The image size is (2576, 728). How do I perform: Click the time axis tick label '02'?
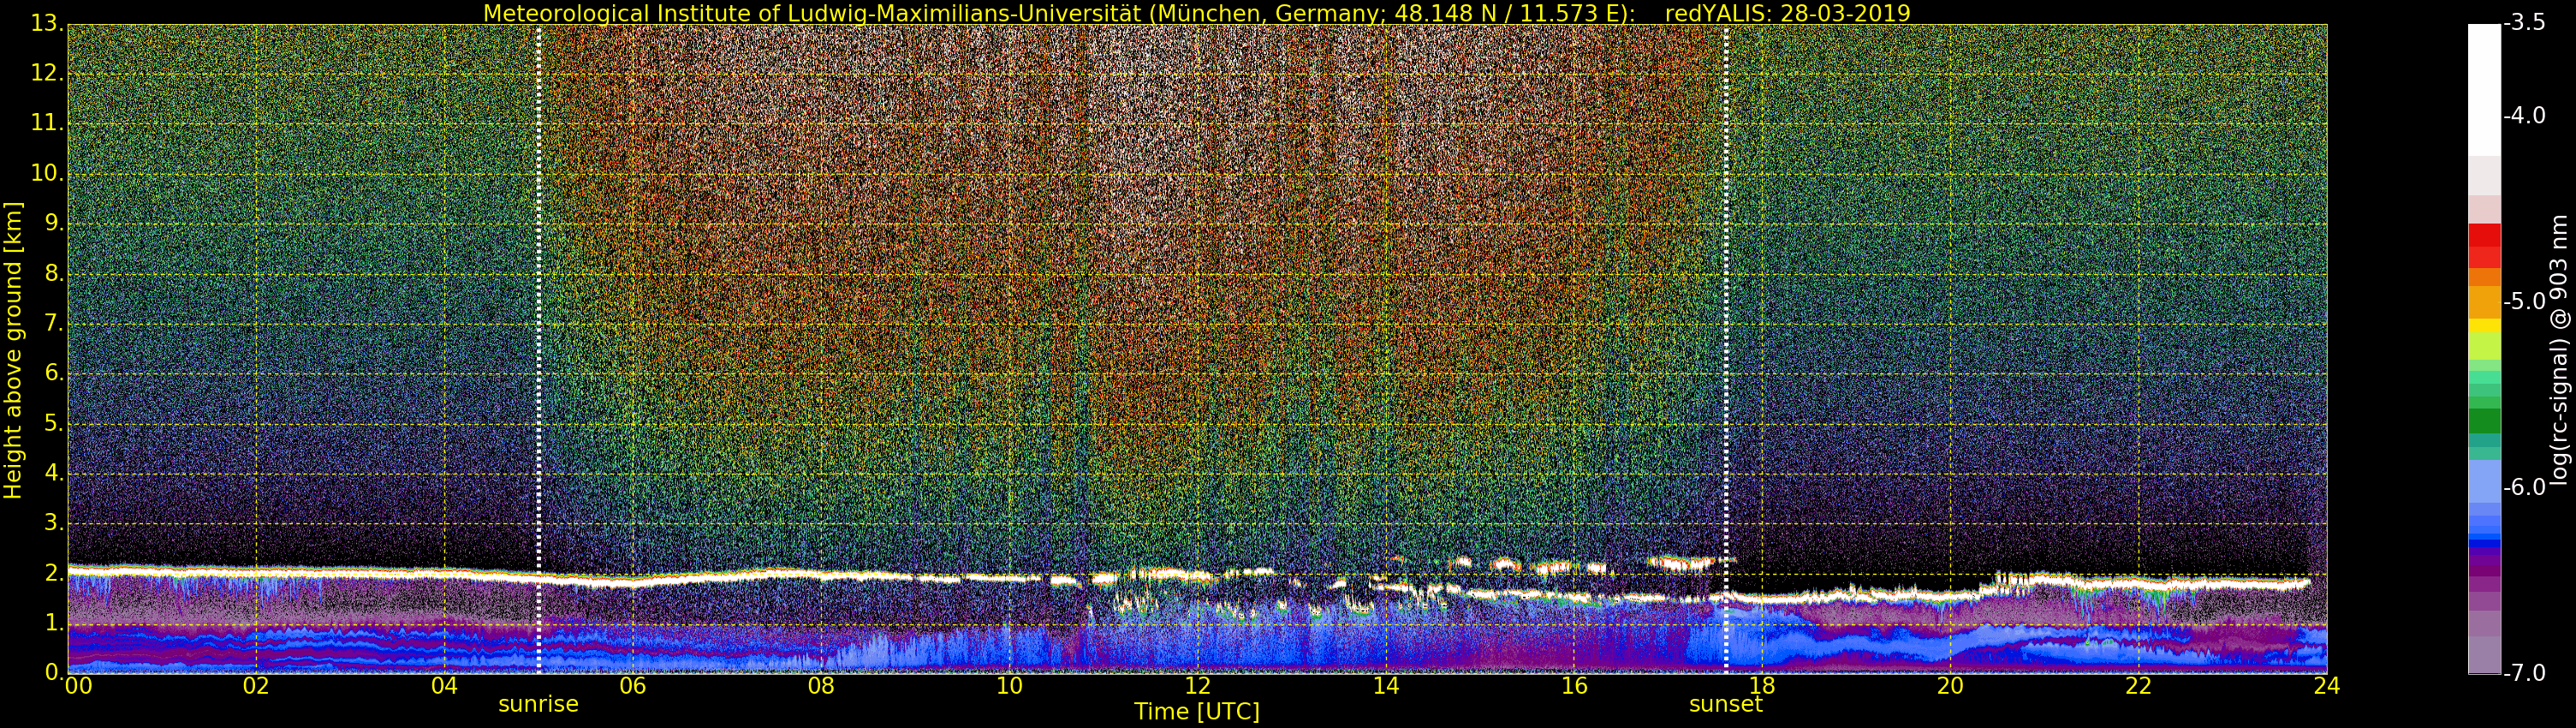click(x=256, y=685)
